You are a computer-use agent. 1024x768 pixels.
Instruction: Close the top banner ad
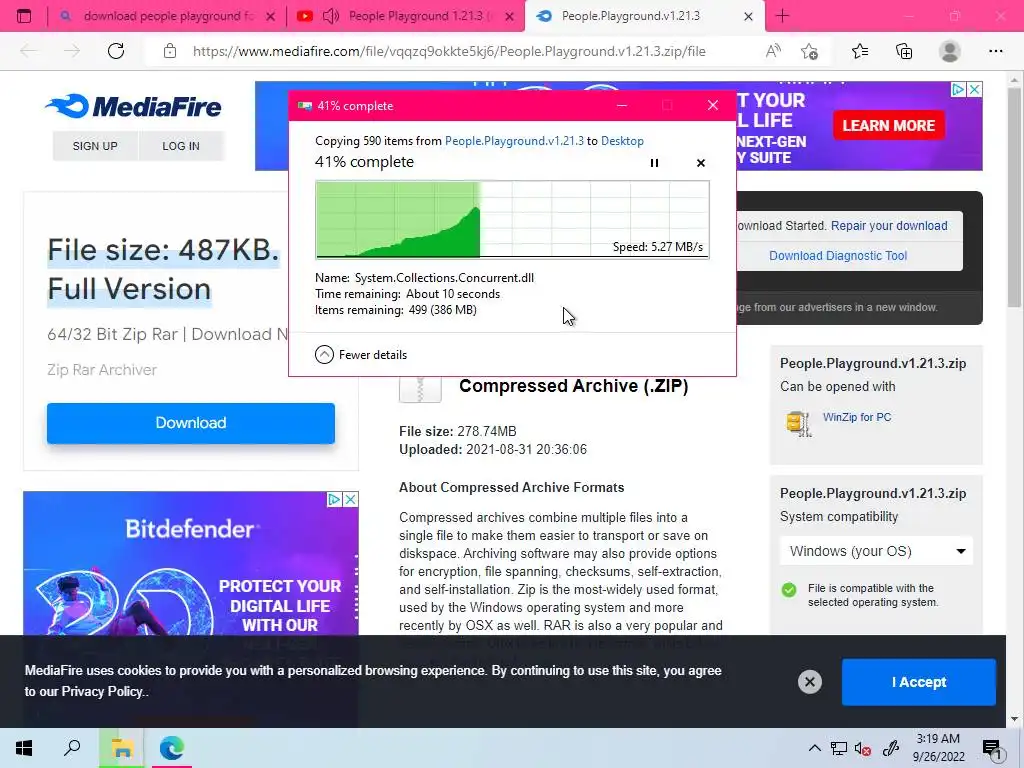(x=974, y=89)
